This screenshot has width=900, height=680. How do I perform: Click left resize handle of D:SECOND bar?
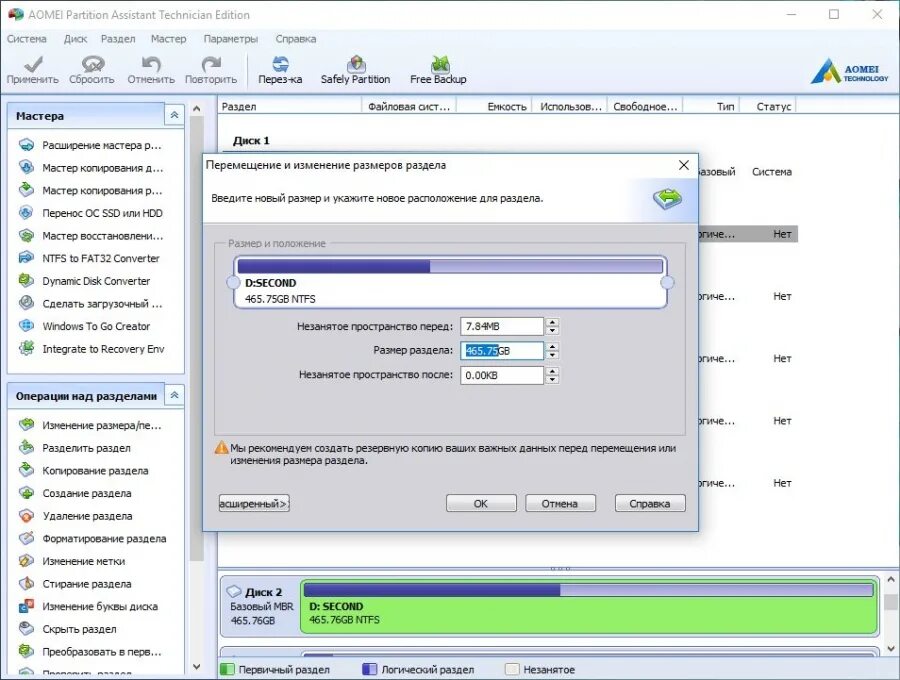[232, 282]
